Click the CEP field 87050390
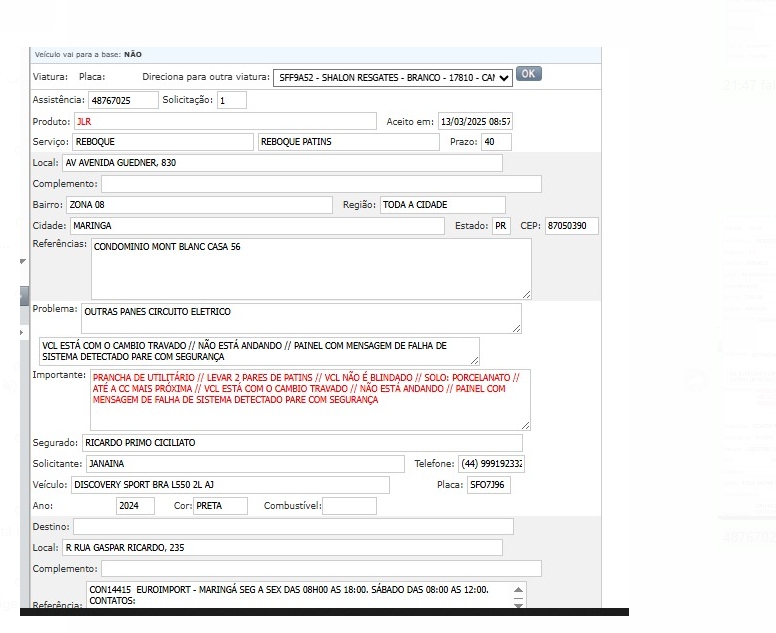The image size is (776, 633). 571,226
